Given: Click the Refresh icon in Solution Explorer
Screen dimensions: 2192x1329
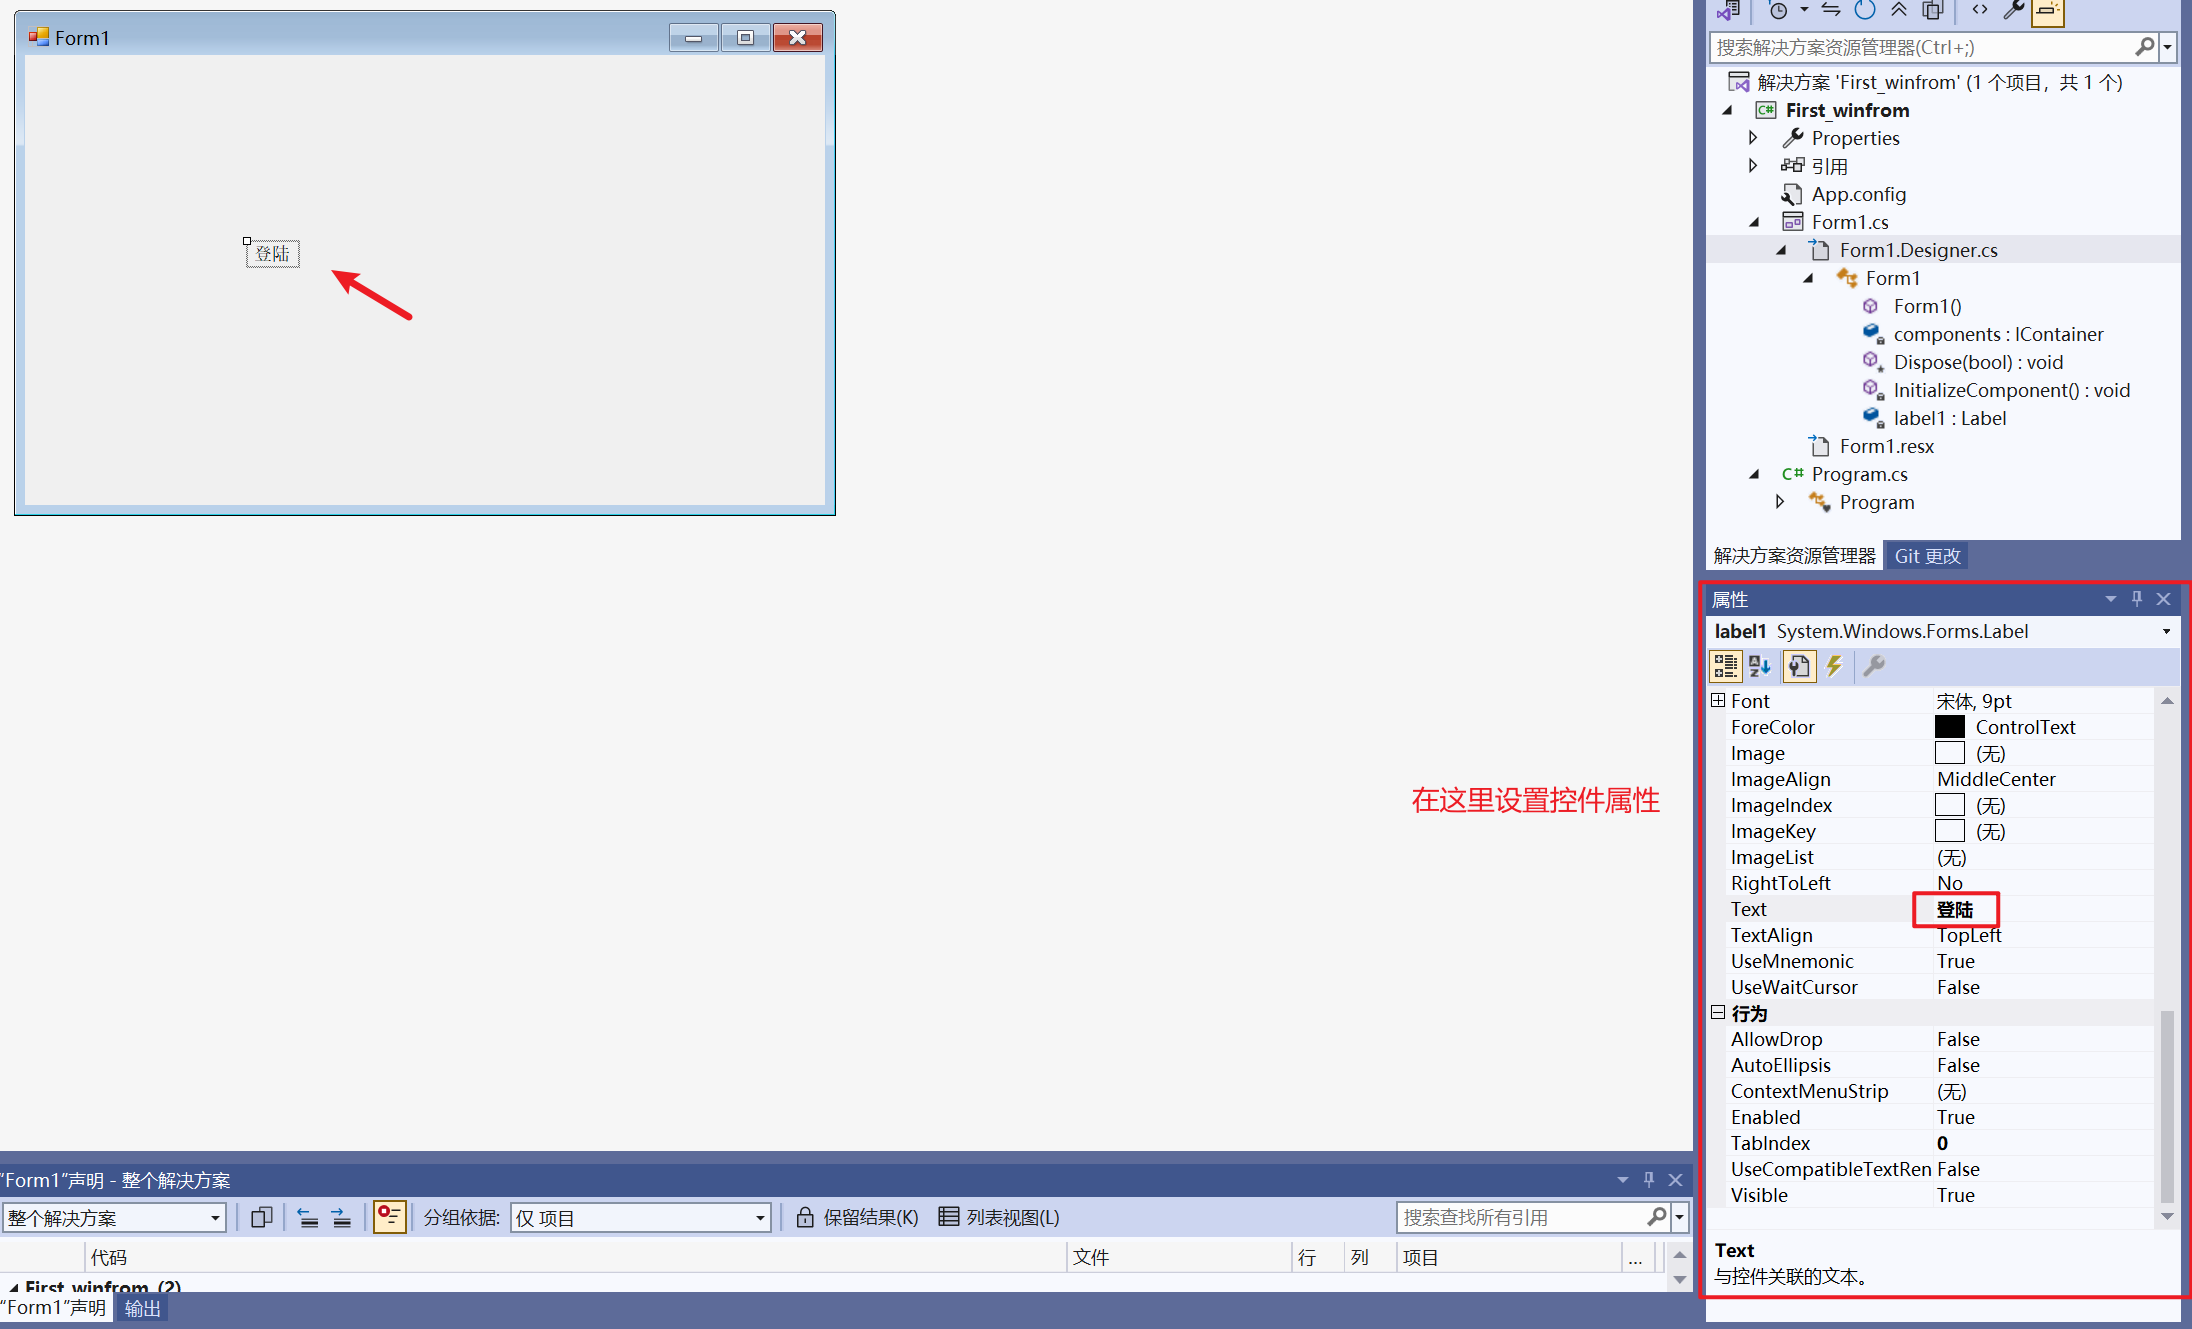Looking at the screenshot, I should tap(1864, 11).
